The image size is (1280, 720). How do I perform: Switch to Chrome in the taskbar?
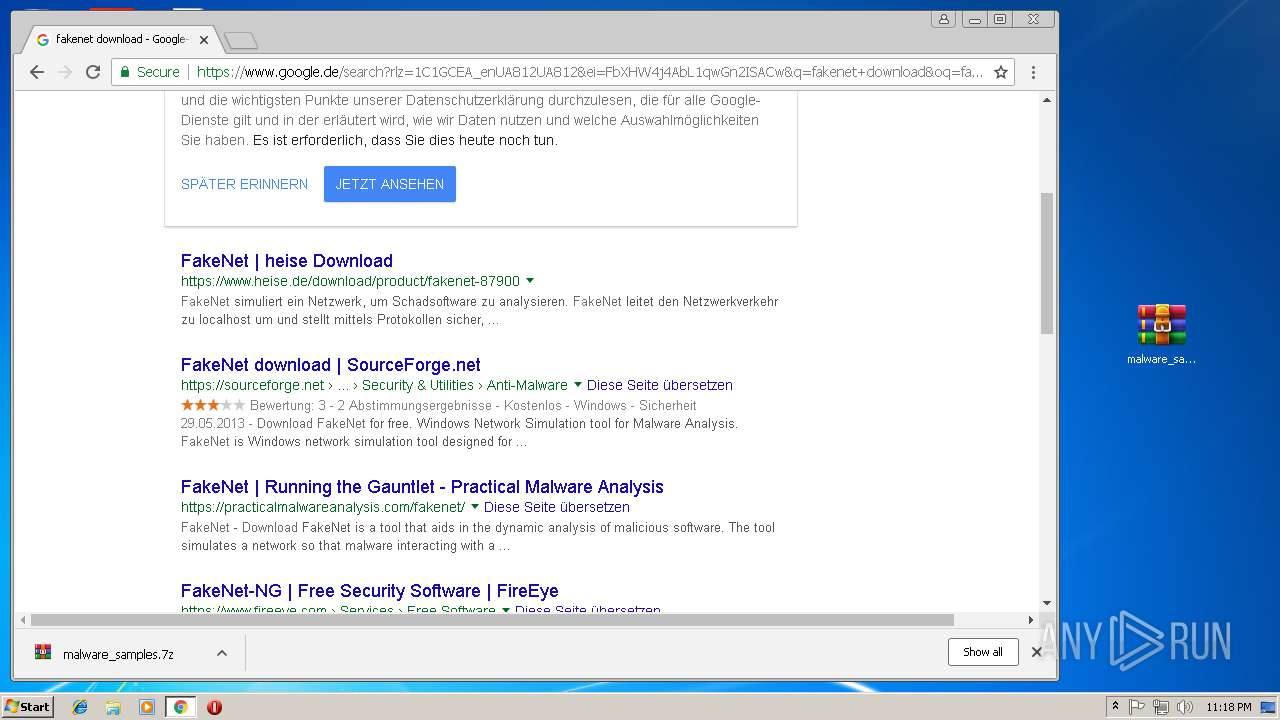[x=180, y=707]
